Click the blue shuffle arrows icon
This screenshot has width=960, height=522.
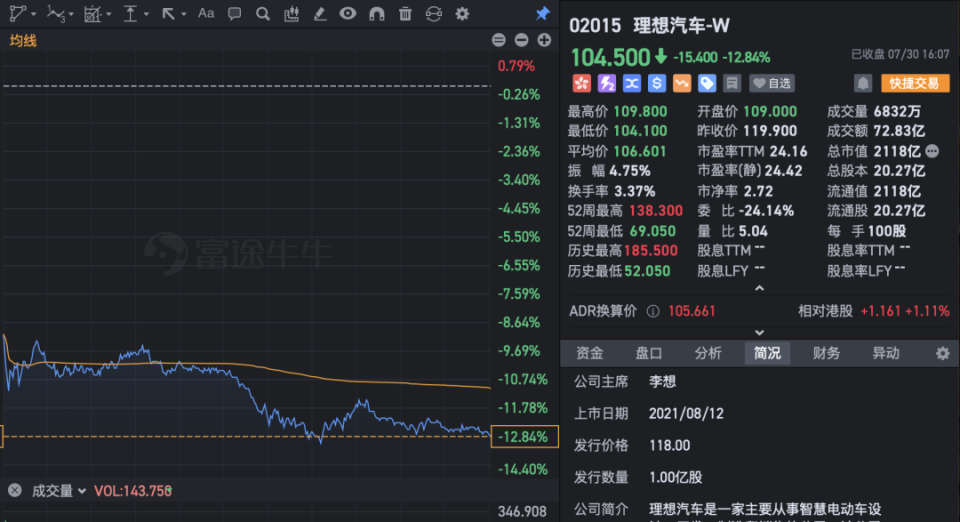632,83
